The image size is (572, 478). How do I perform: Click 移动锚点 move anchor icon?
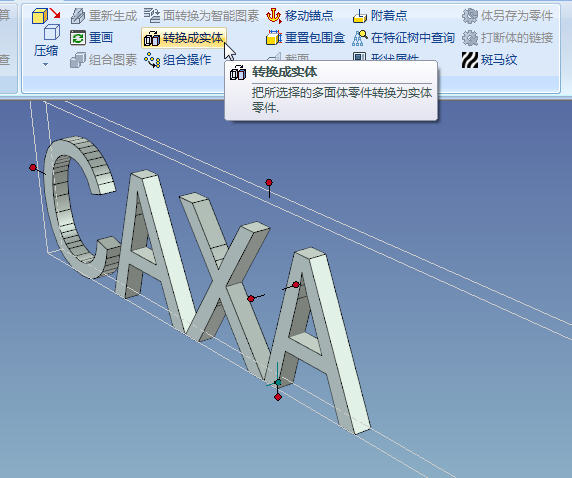click(x=274, y=16)
